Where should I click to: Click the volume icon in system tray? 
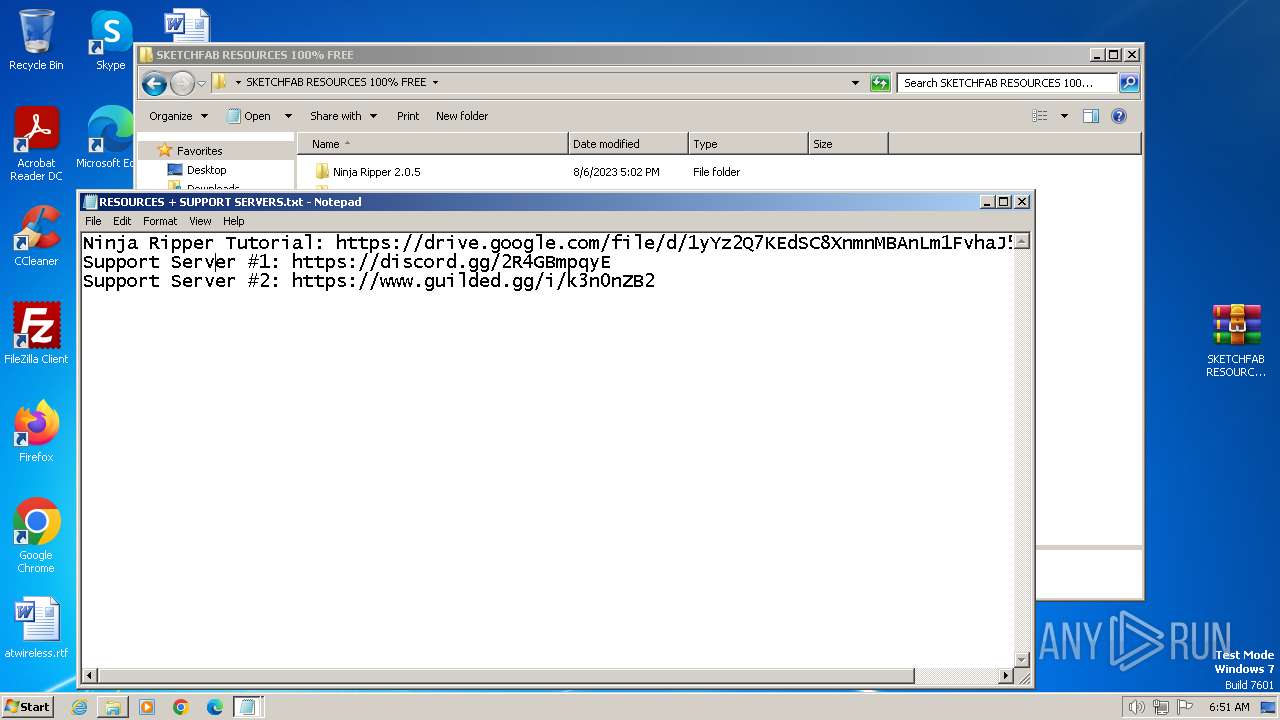[x=1136, y=707]
